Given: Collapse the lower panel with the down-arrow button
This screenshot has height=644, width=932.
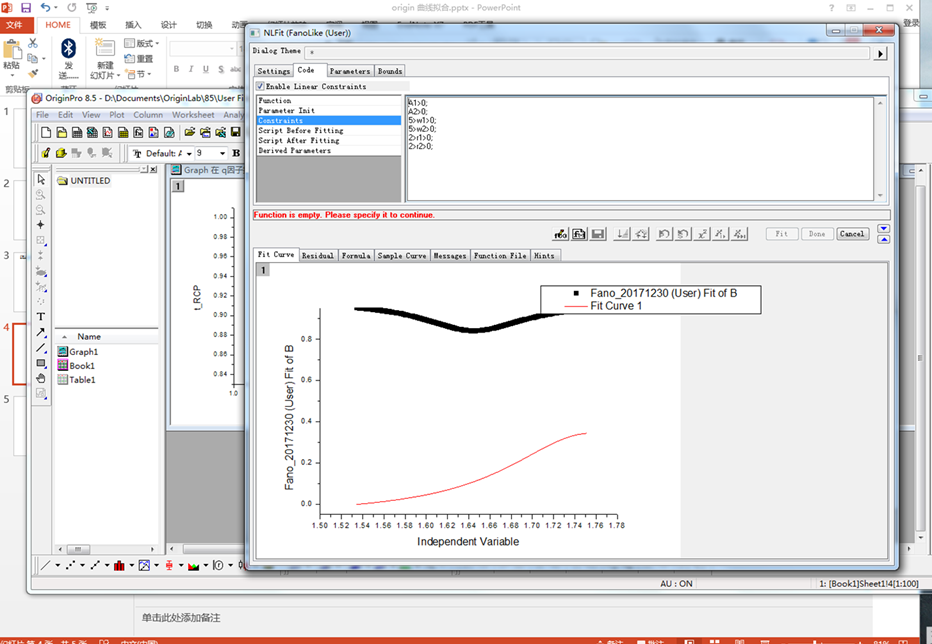Looking at the screenshot, I should coord(884,228).
